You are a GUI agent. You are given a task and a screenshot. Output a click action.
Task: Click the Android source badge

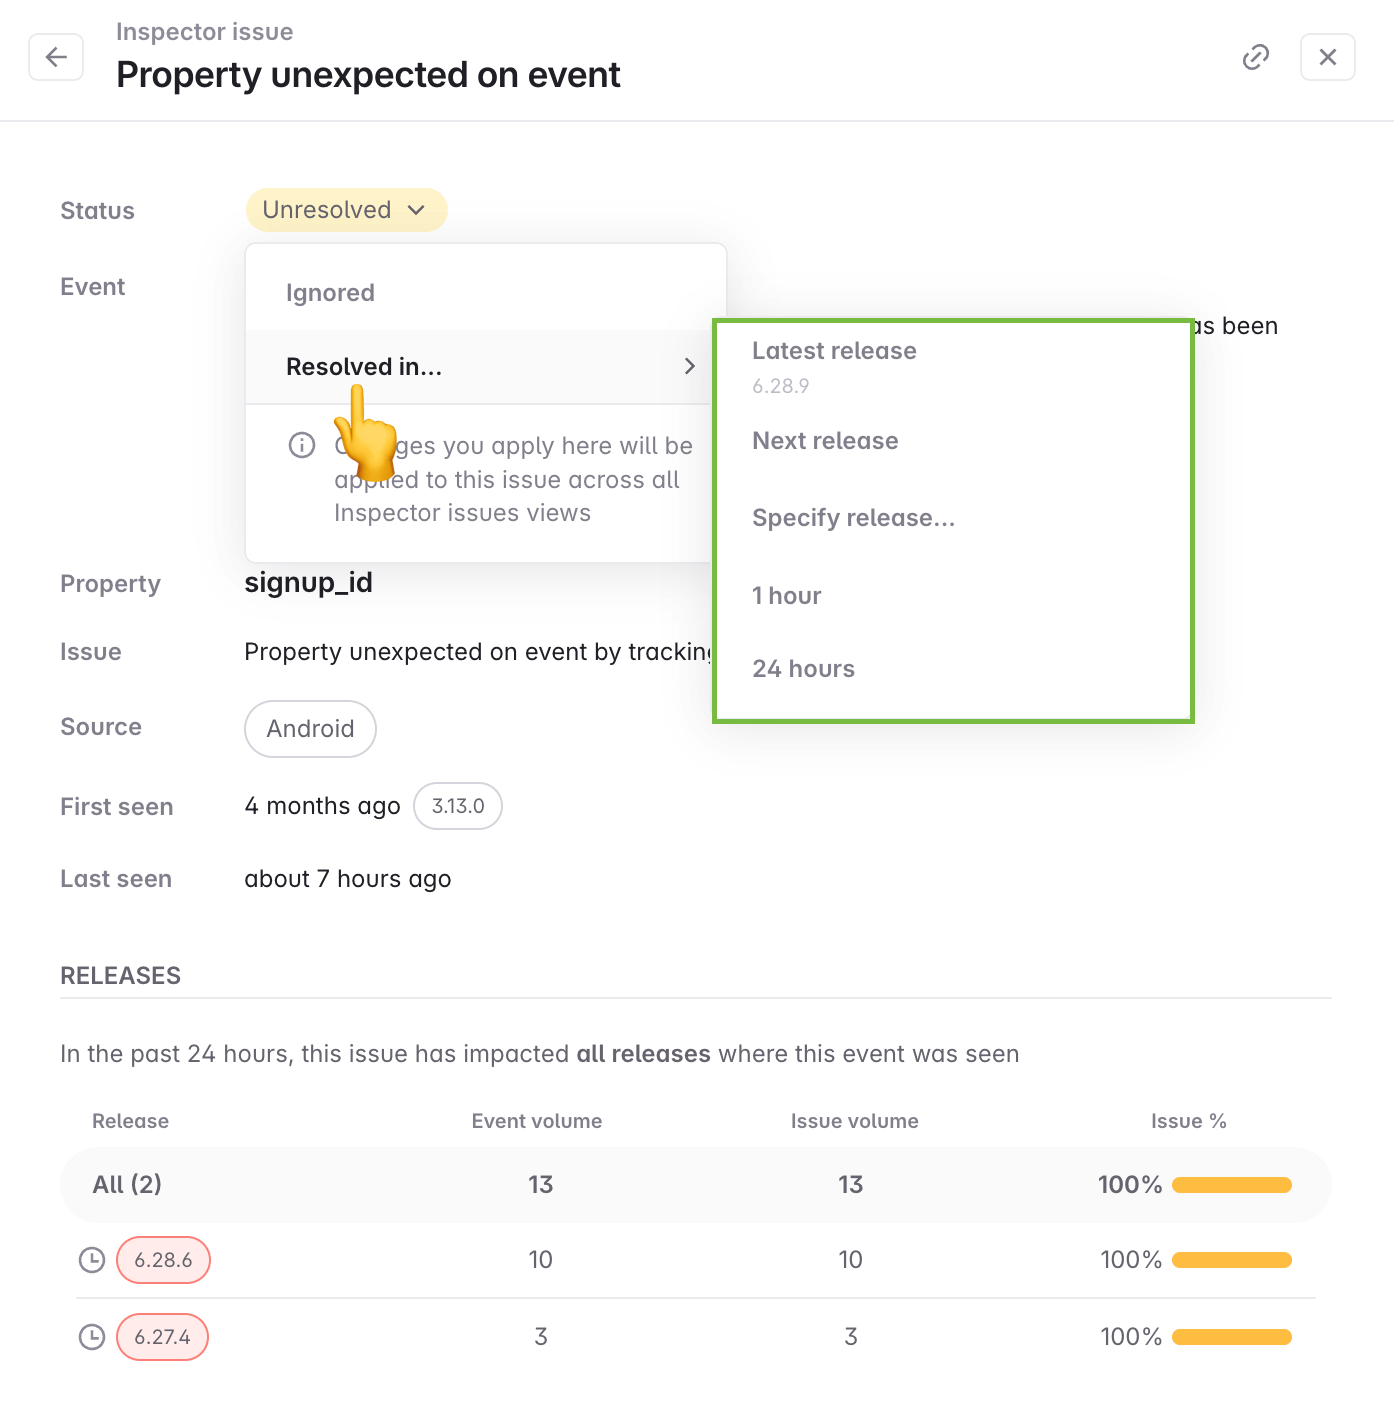click(310, 729)
